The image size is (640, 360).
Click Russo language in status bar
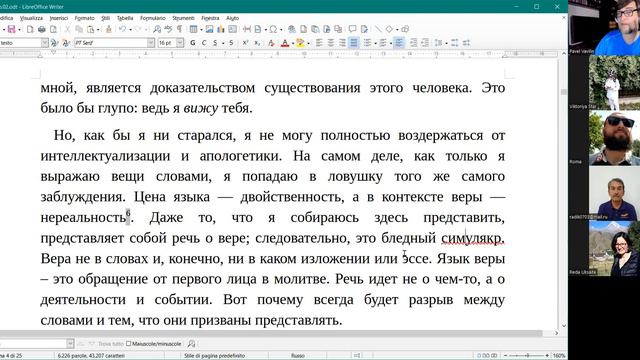click(298, 356)
